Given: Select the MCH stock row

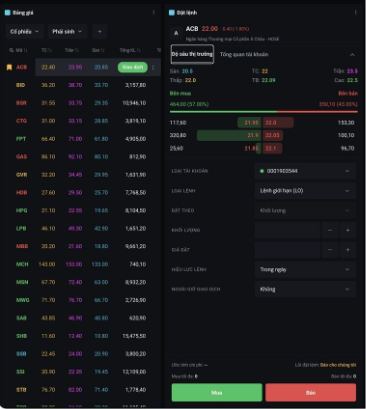Looking at the screenshot, I should click(x=81, y=264).
